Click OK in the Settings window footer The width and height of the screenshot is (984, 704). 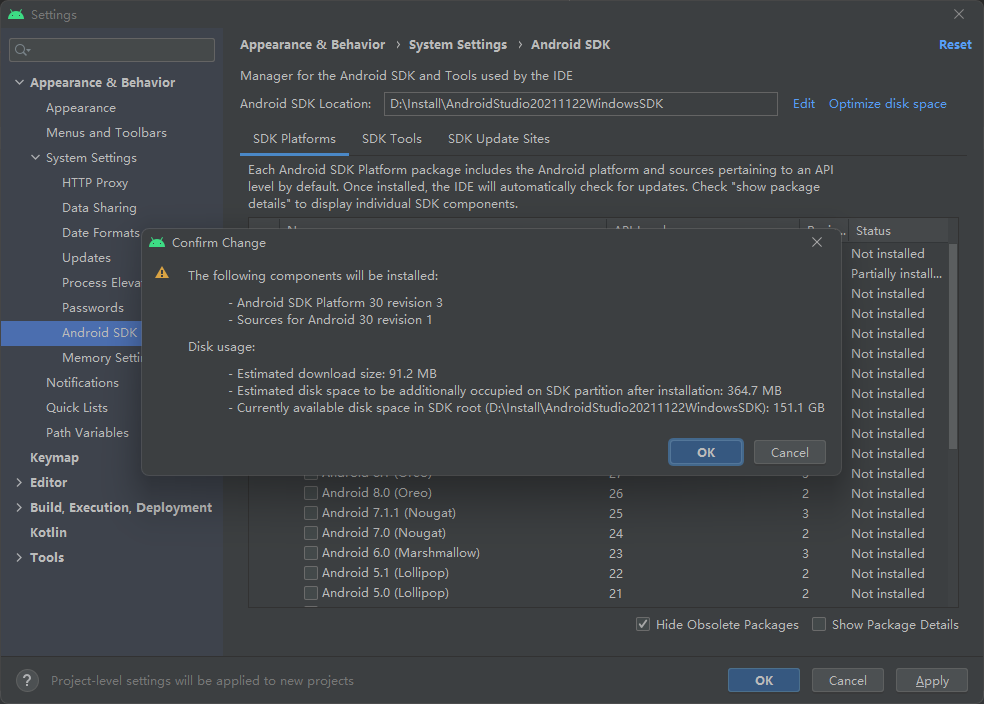click(764, 681)
